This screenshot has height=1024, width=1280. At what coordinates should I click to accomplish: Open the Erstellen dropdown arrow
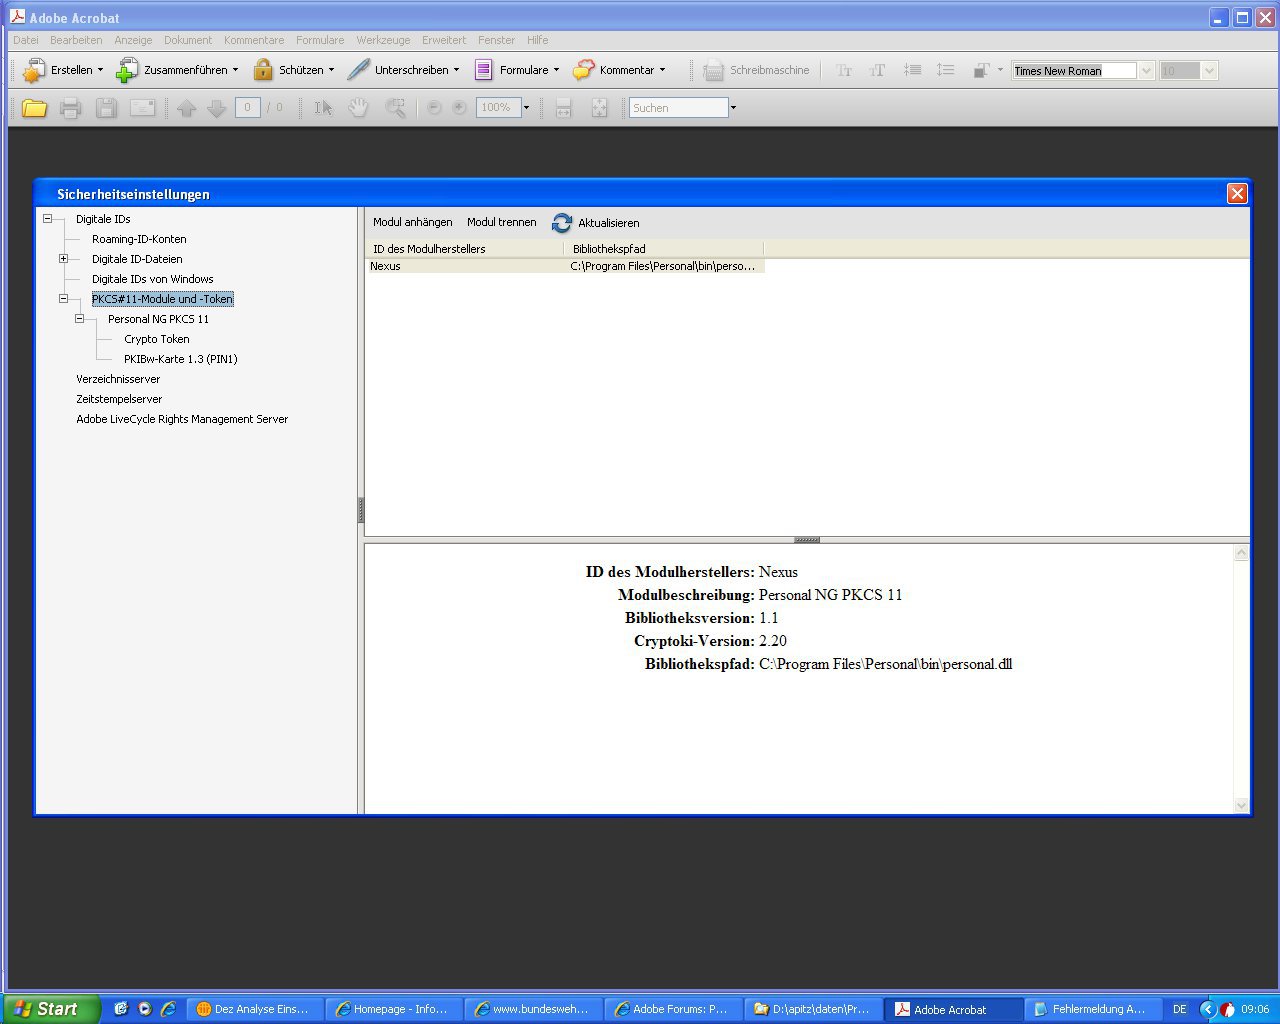[x=100, y=70]
